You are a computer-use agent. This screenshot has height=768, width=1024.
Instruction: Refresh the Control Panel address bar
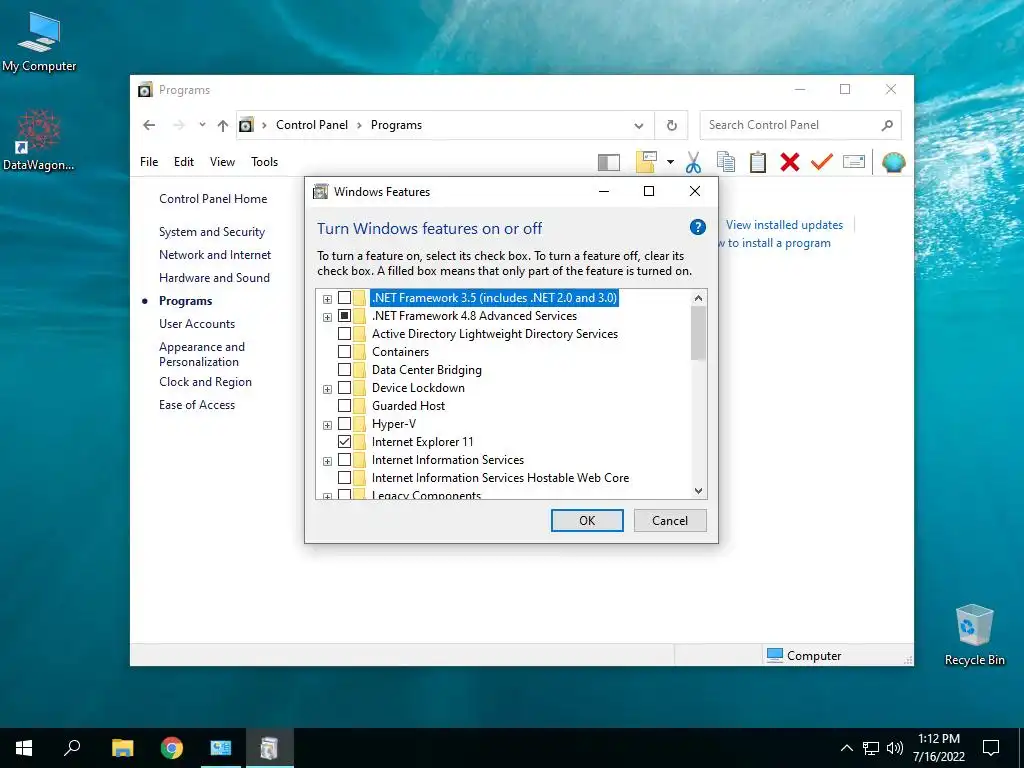click(x=671, y=125)
